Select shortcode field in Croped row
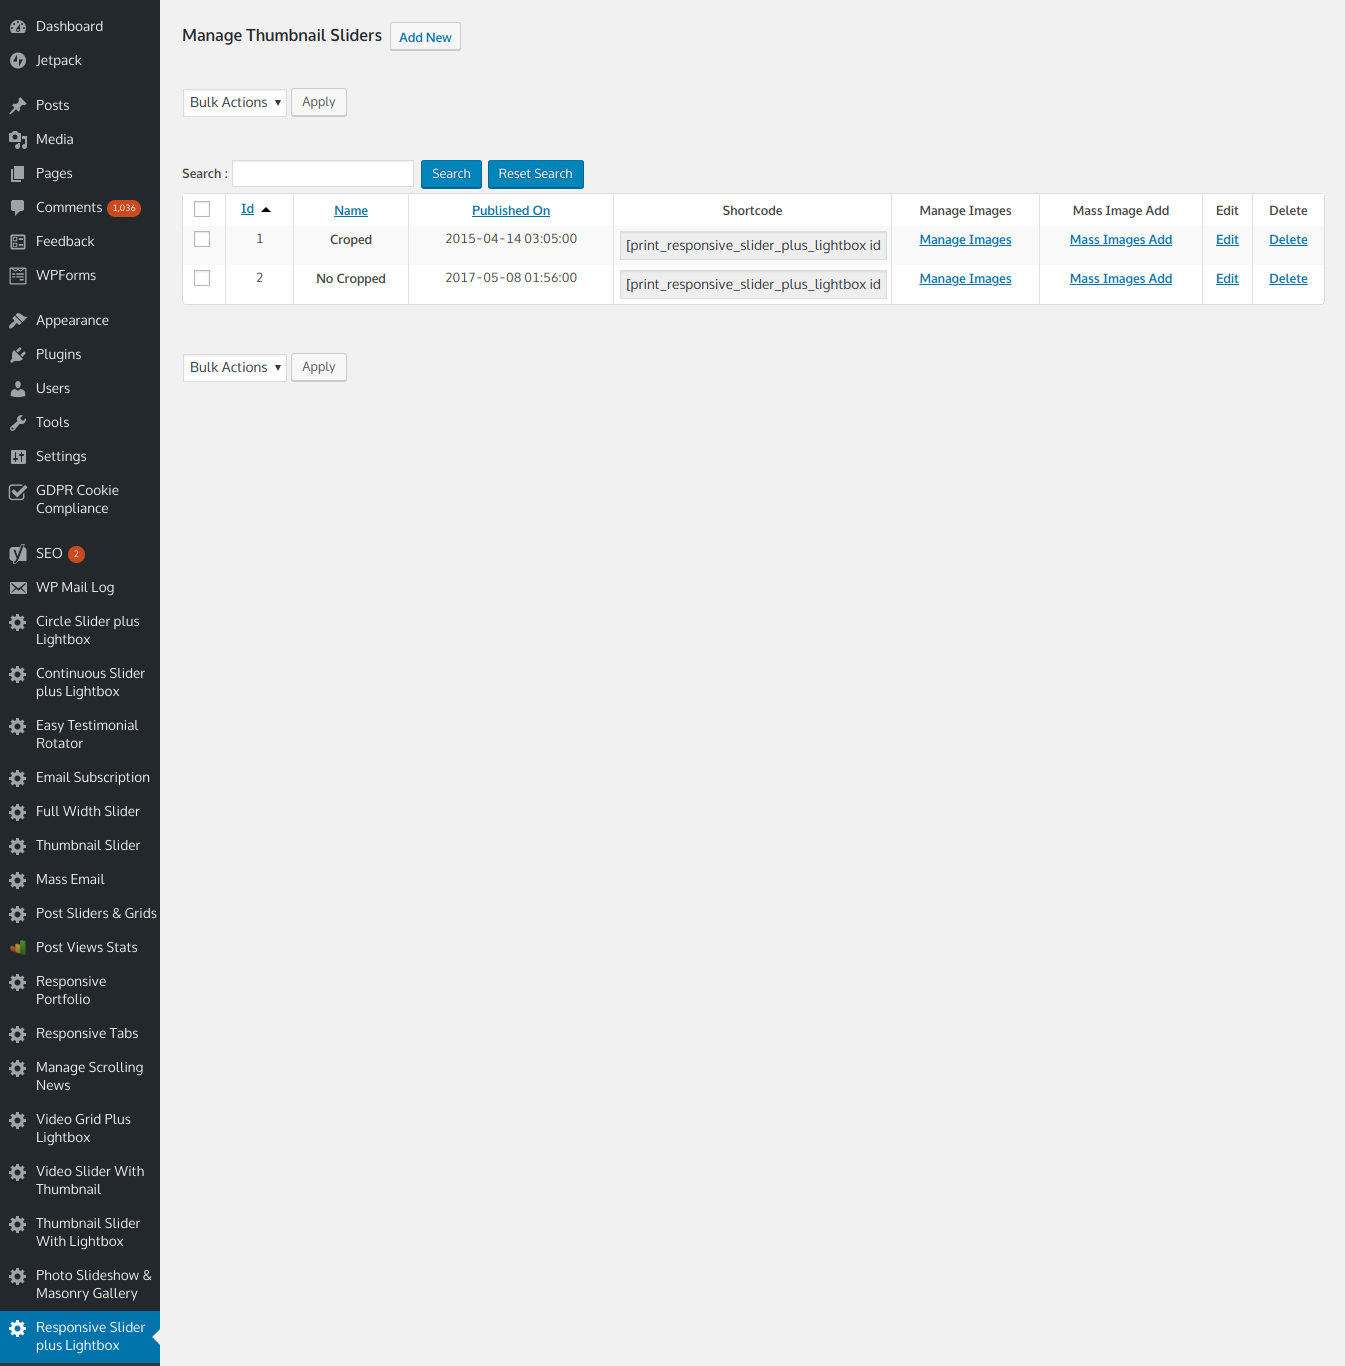 [753, 246]
